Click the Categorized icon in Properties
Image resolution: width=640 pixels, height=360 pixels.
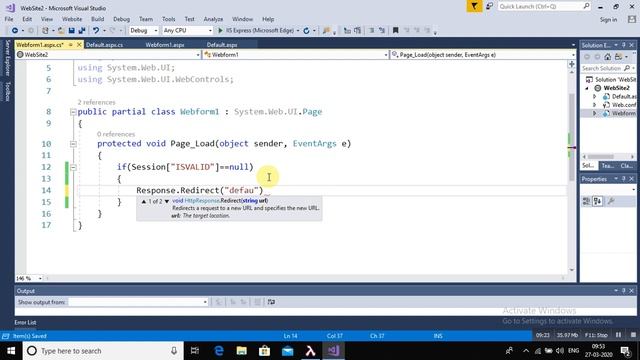tap(587, 201)
